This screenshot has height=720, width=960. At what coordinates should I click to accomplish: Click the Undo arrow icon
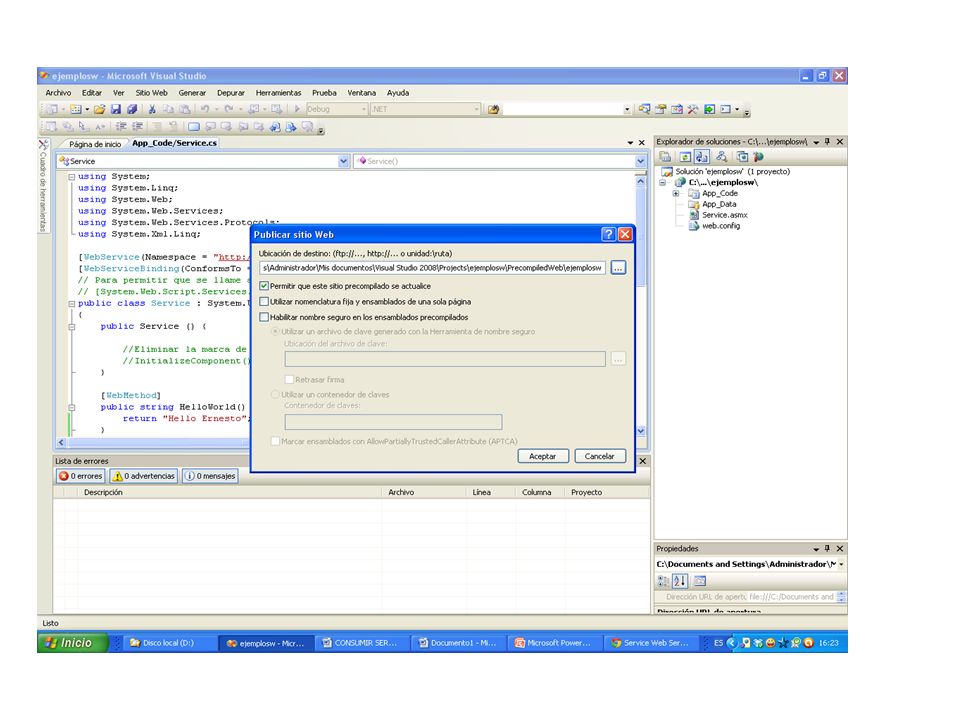tap(204, 109)
